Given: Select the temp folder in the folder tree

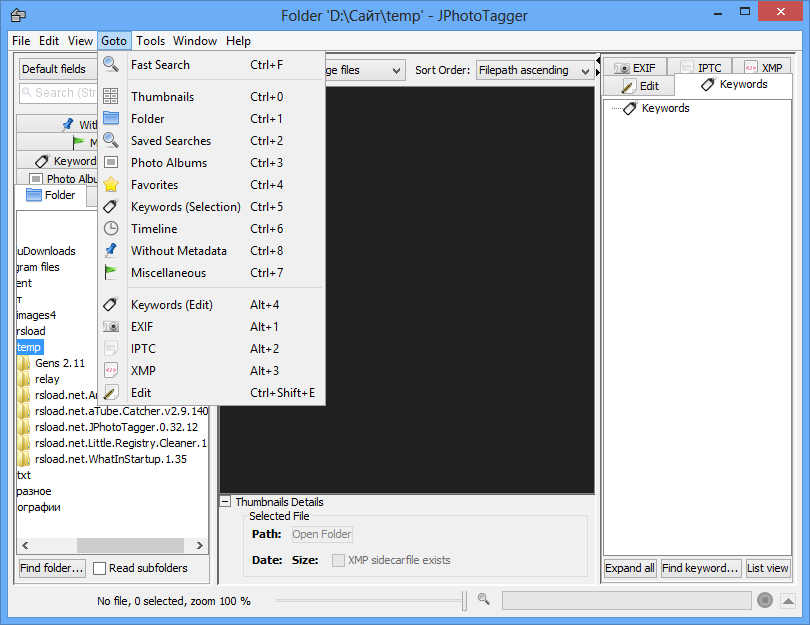Looking at the screenshot, I should point(30,347).
